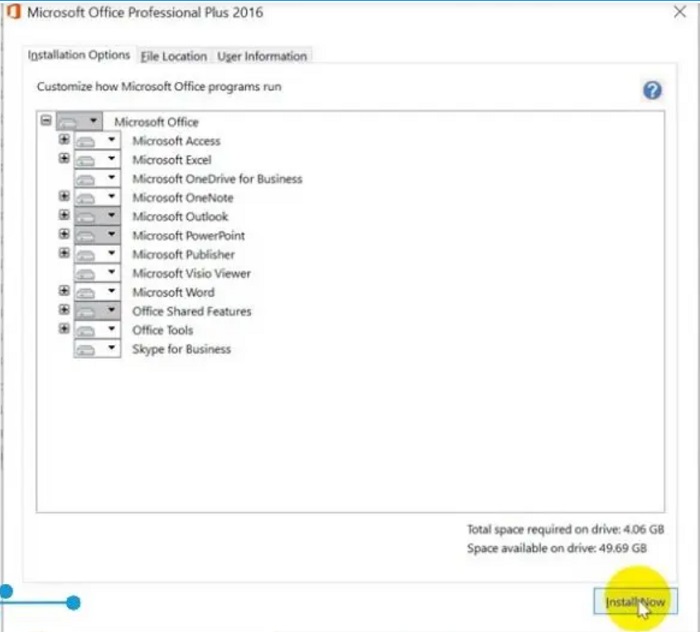Expand the Microsoft Access node
Viewport: 700px width, 632px height.
point(64,140)
